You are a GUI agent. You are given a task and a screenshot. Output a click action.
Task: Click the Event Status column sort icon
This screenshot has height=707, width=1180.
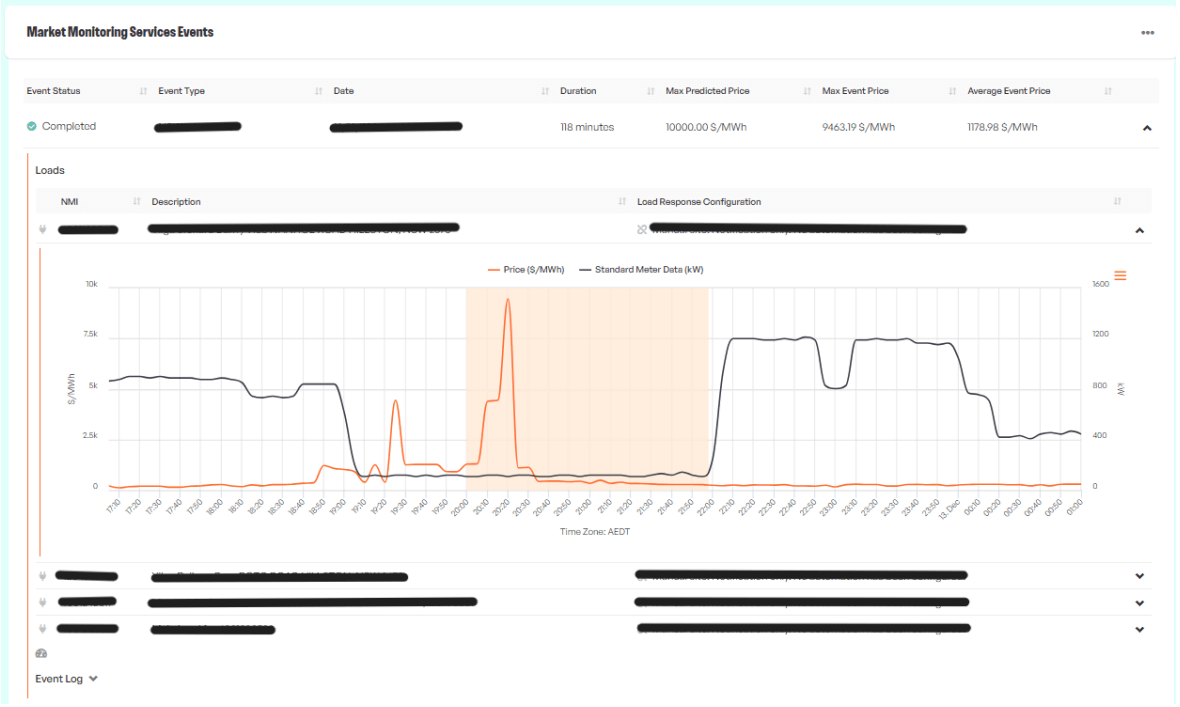(144, 92)
